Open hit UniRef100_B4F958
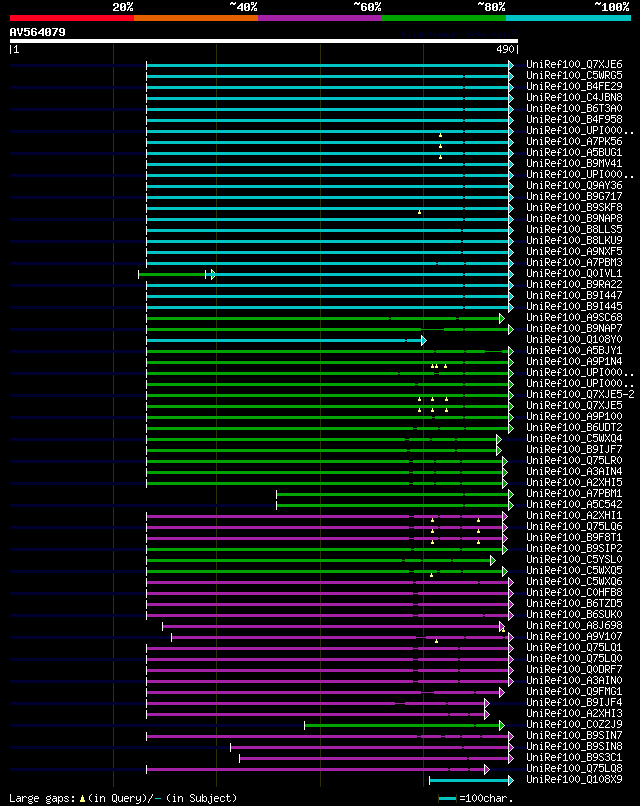 tap(574, 119)
